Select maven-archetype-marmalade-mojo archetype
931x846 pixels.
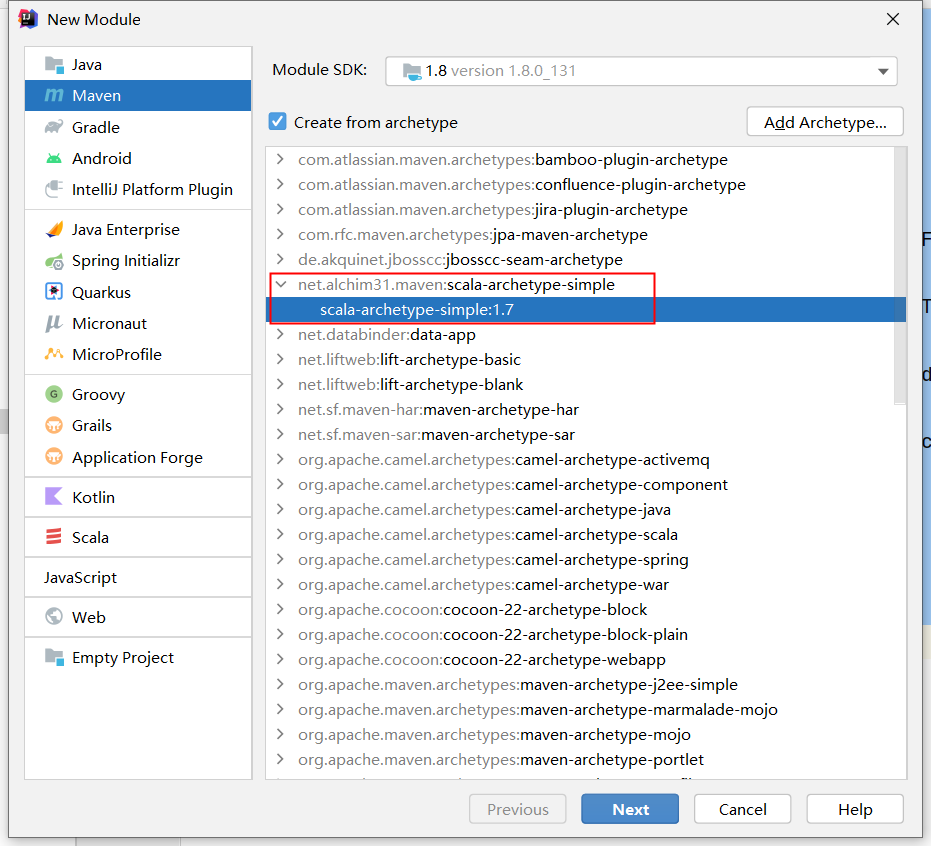click(537, 709)
